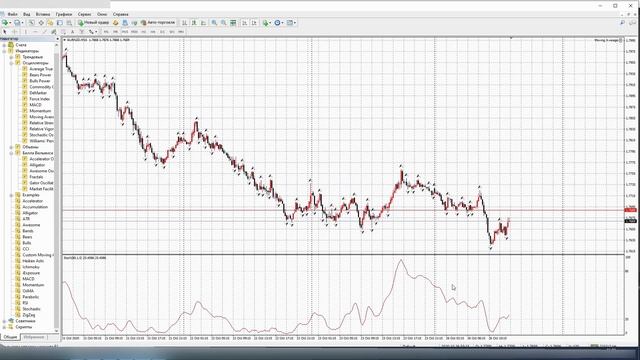Image resolution: width=640 pixels, height=360 pixels.
Task: Expand the Examples folder
Action: pyautogui.click(x=11, y=195)
